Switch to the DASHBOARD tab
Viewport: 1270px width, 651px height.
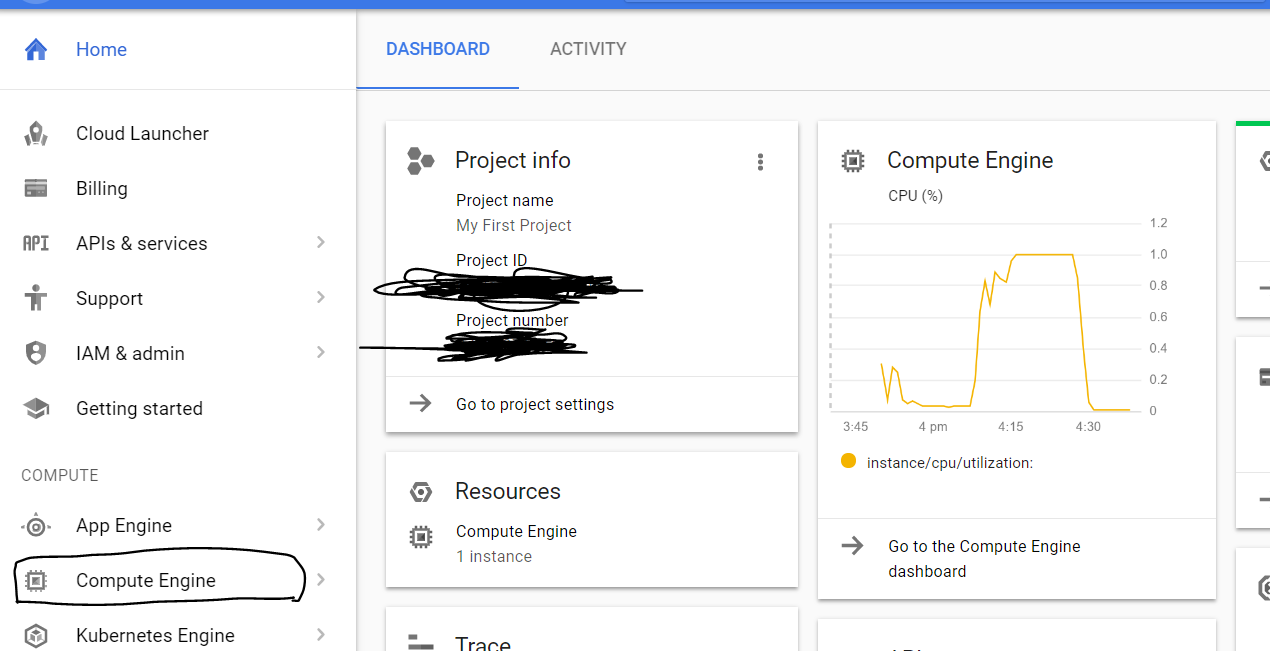(438, 49)
